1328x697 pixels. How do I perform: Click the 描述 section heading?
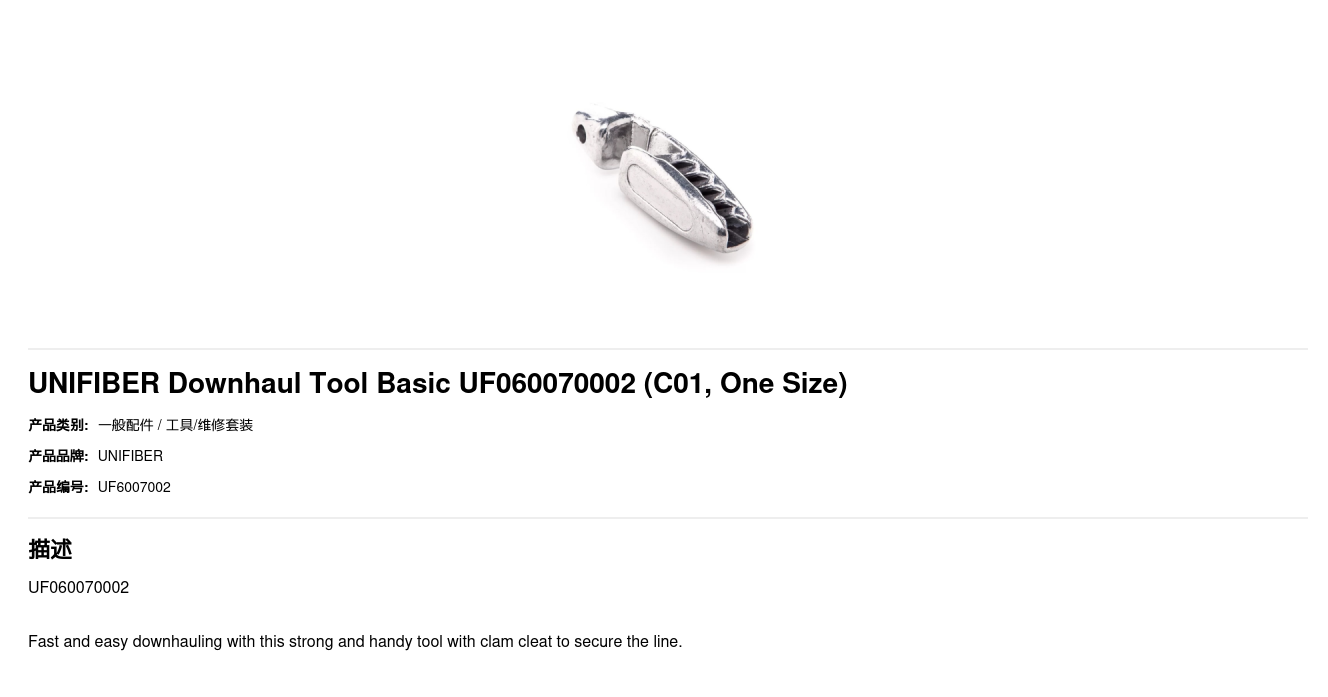[50, 549]
